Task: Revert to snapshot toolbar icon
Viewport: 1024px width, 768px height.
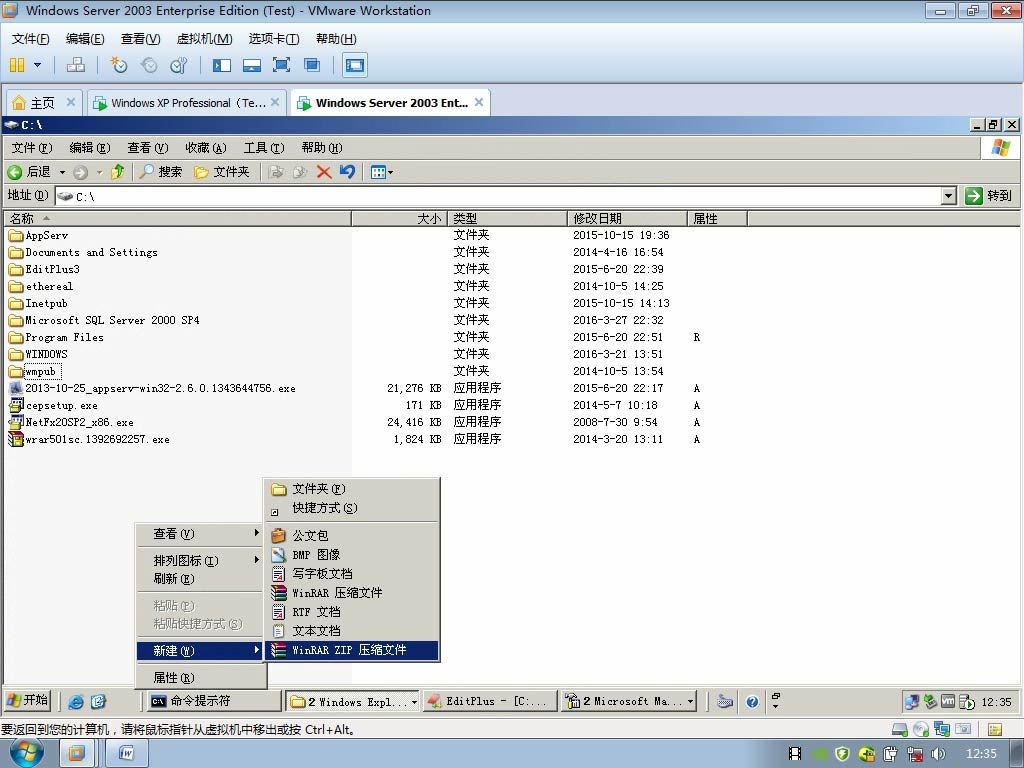Action: pyautogui.click(x=149, y=65)
